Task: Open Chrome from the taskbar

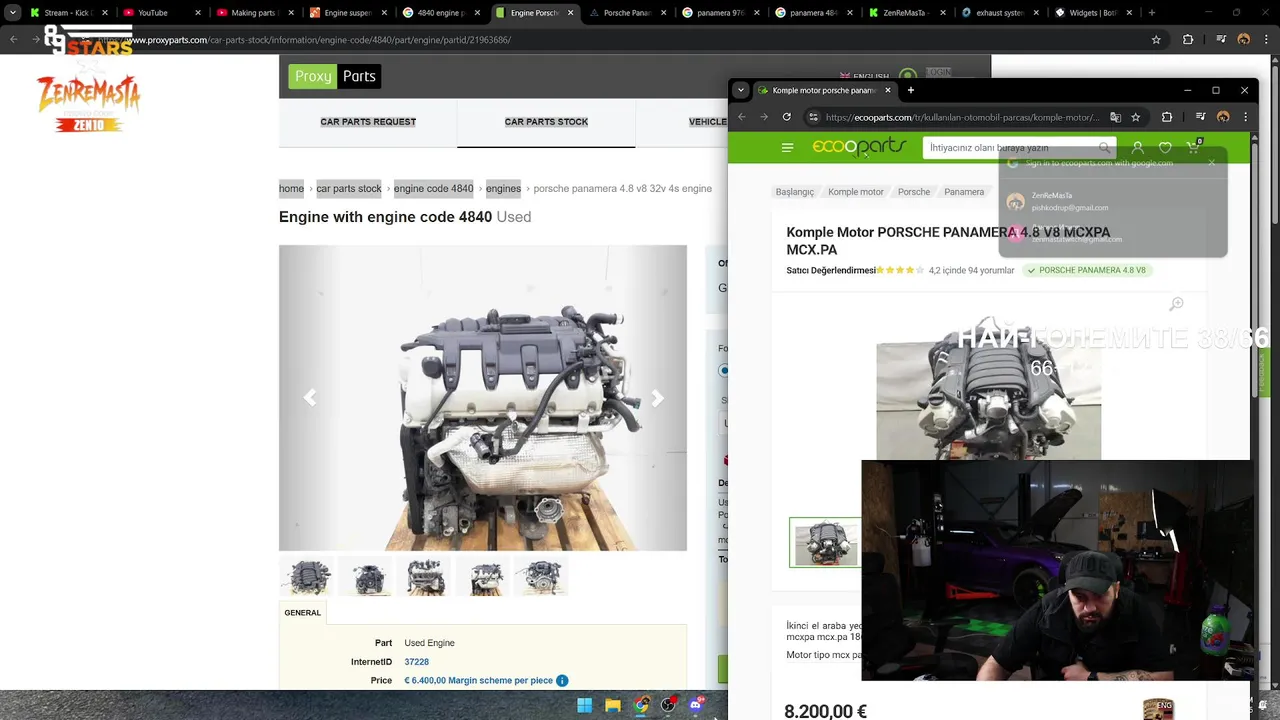Action: 641,705
